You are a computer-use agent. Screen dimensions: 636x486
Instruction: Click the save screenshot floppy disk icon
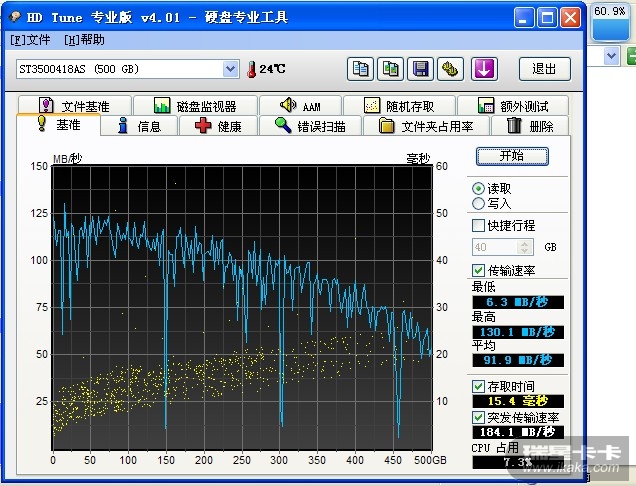[x=421, y=69]
